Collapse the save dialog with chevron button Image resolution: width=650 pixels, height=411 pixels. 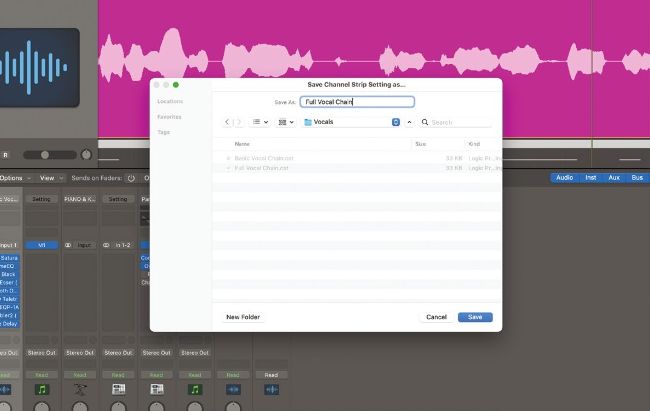(410, 122)
